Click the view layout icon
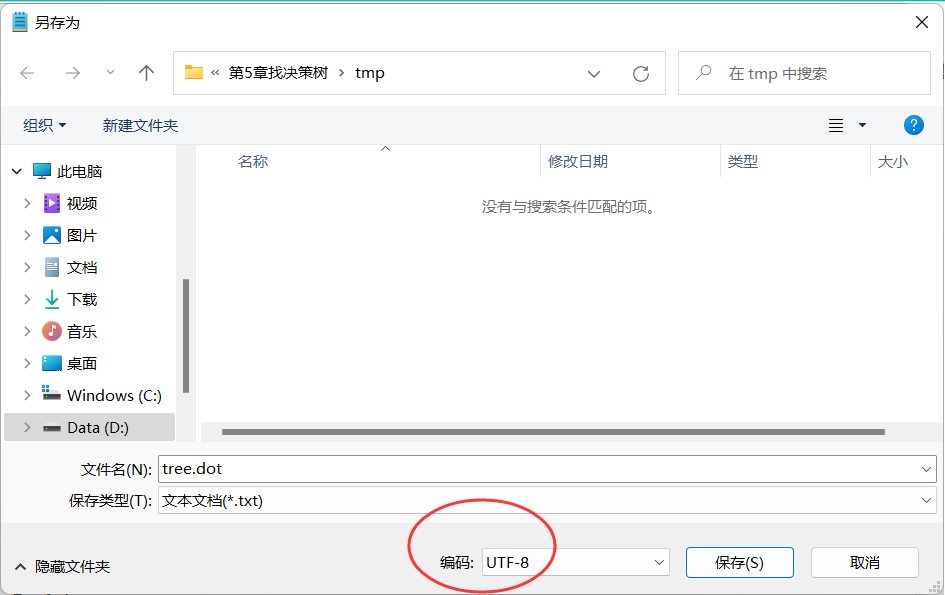The image size is (945, 595). point(835,125)
